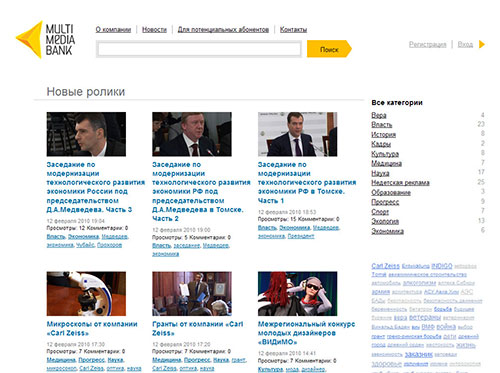Viewport: 500px width, 373px height.
Task: Click заказник in the tag cloud
Action: [418, 354]
